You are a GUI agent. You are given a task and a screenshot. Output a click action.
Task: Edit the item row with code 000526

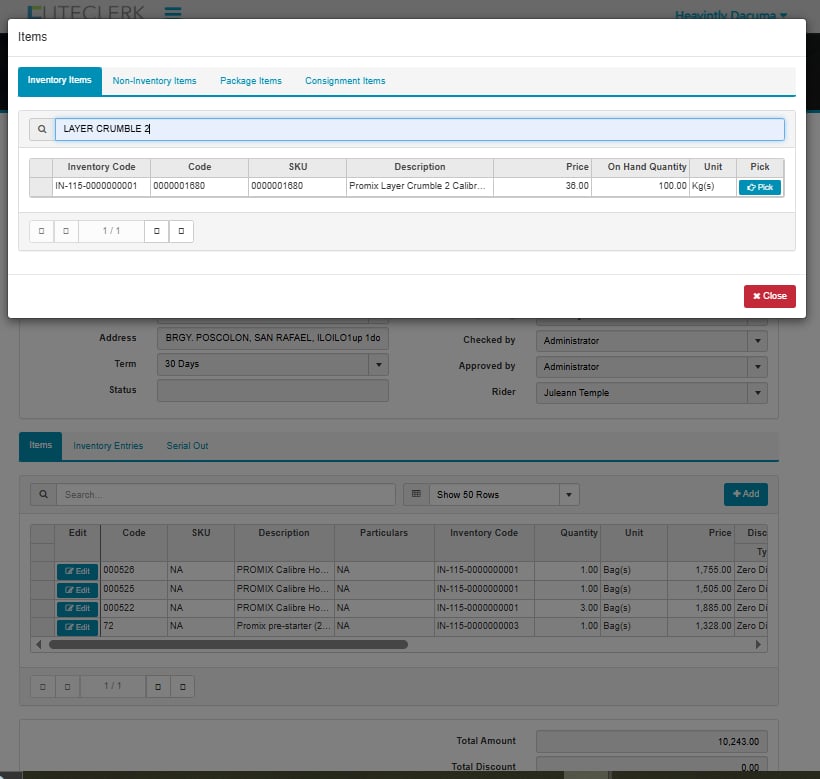pyautogui.click(x=77, y=570)
